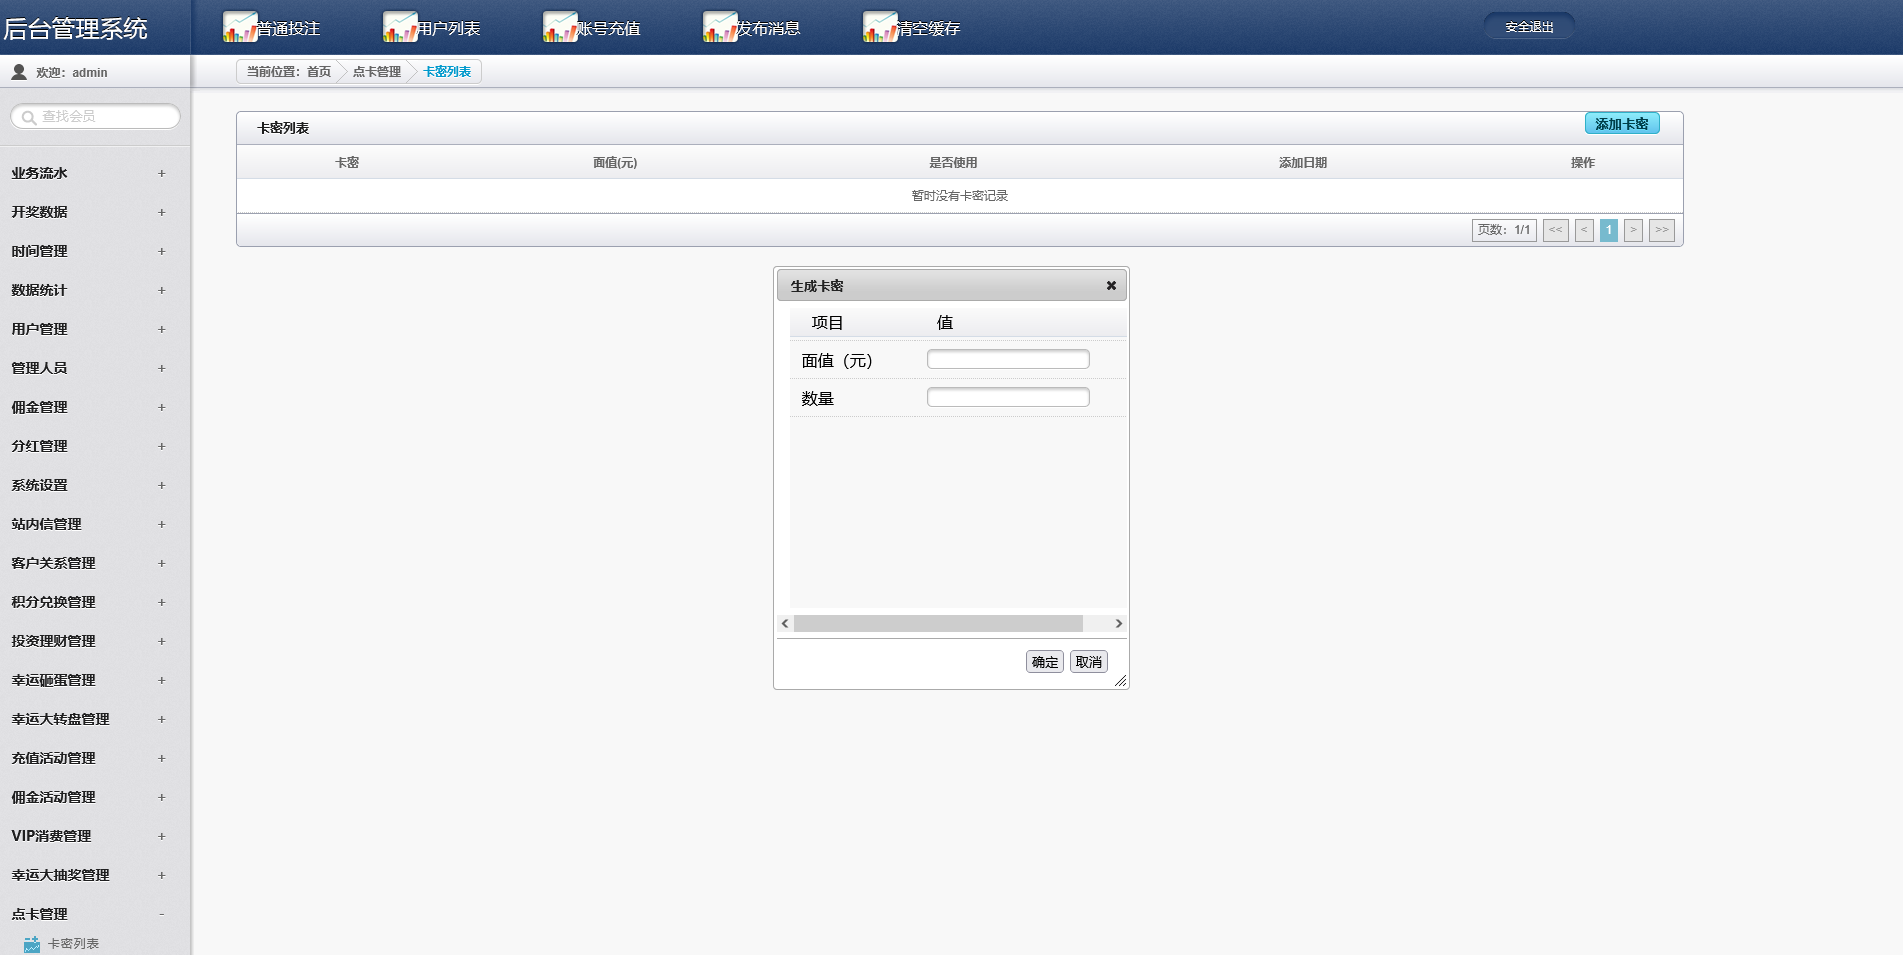The width and height of the screenshot is (1903, 955).
Task: Go to the previous page (<)
Action: tap(1584, 230)
